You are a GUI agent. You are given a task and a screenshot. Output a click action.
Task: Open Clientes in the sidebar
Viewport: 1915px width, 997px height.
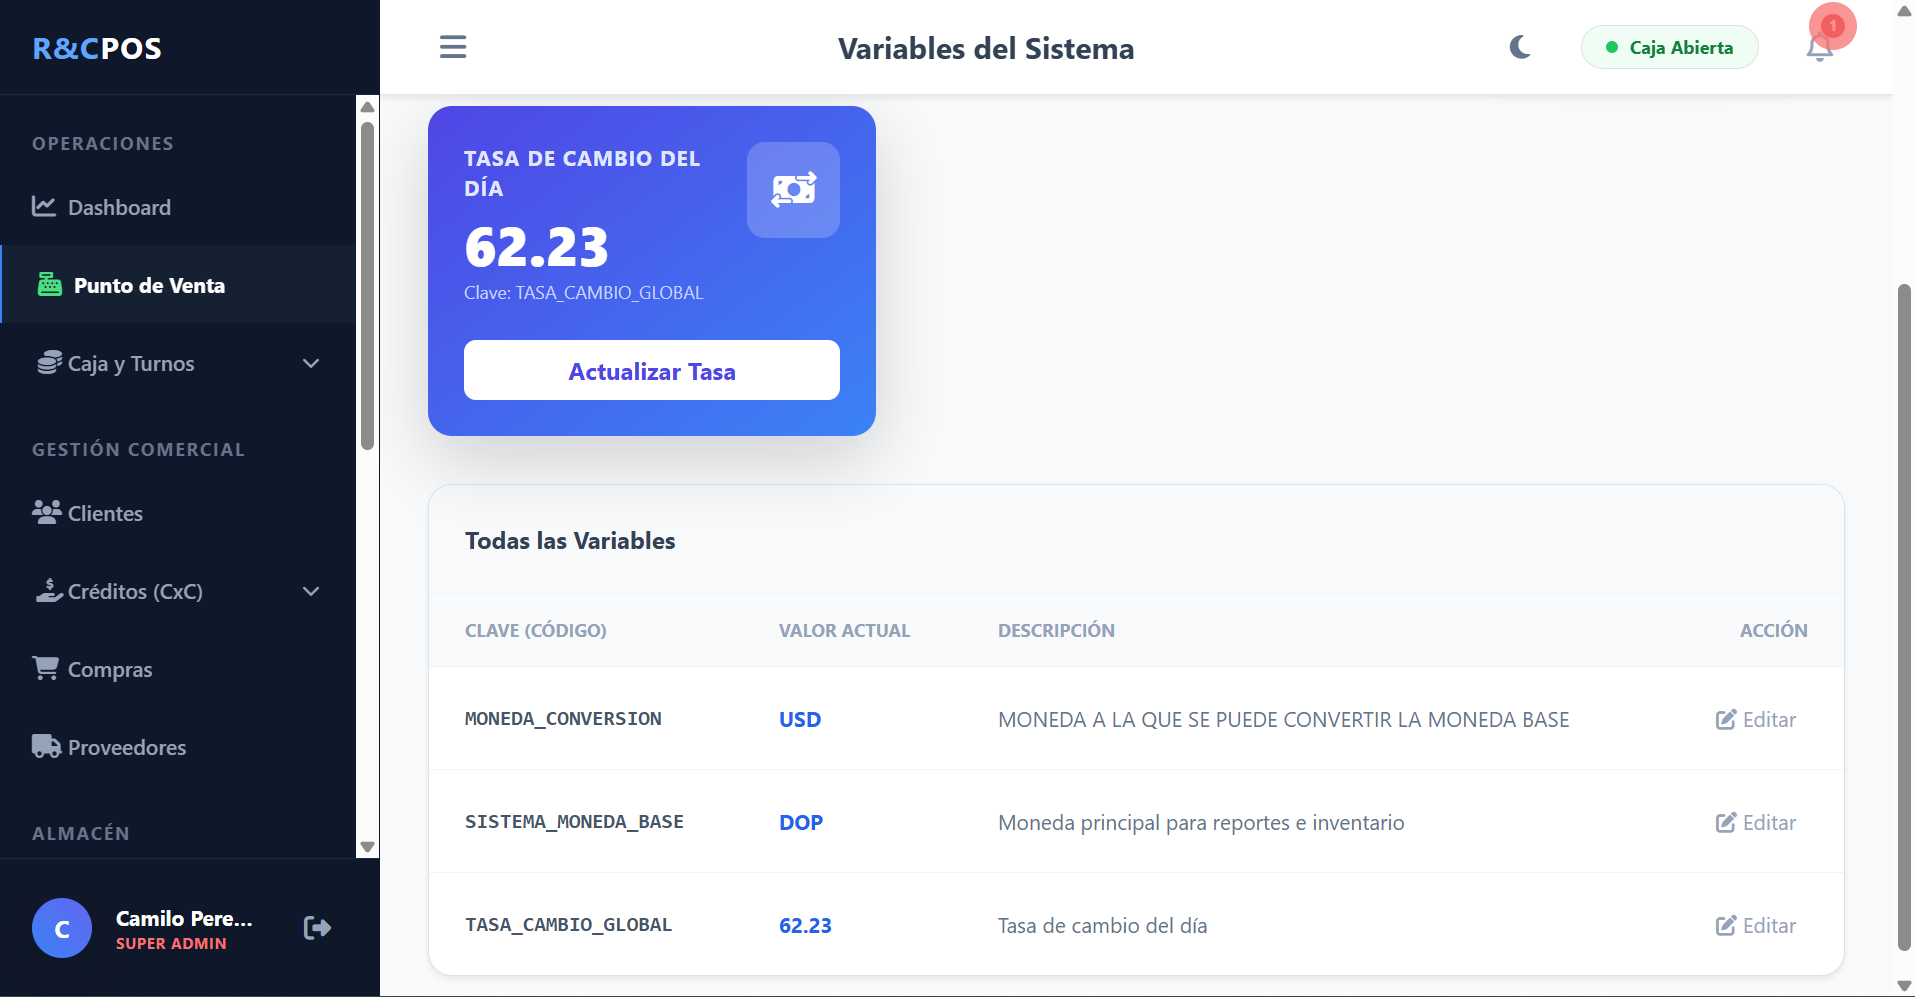pyautogui.click(x=178, y=513)
